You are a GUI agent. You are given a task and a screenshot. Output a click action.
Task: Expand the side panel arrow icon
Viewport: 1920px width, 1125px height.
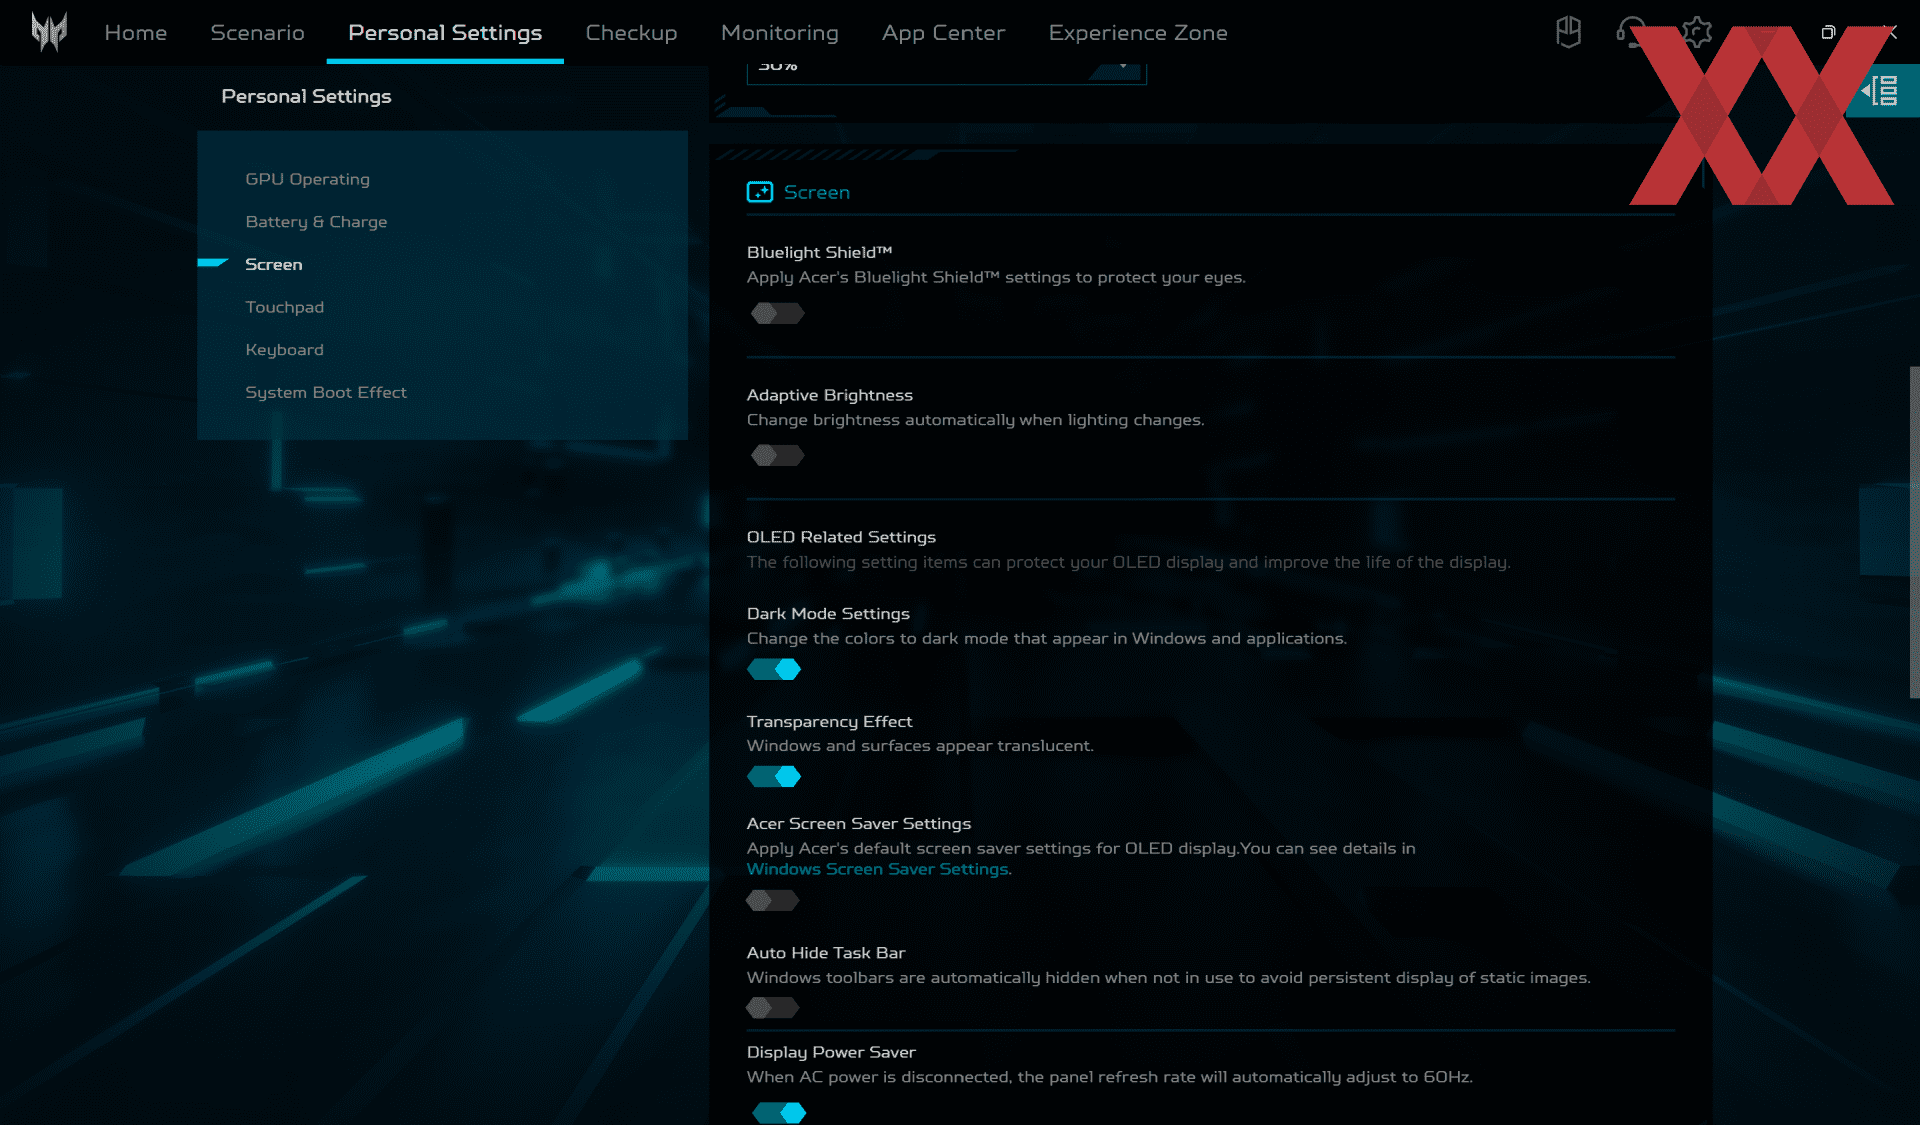tap(1881, 91)
